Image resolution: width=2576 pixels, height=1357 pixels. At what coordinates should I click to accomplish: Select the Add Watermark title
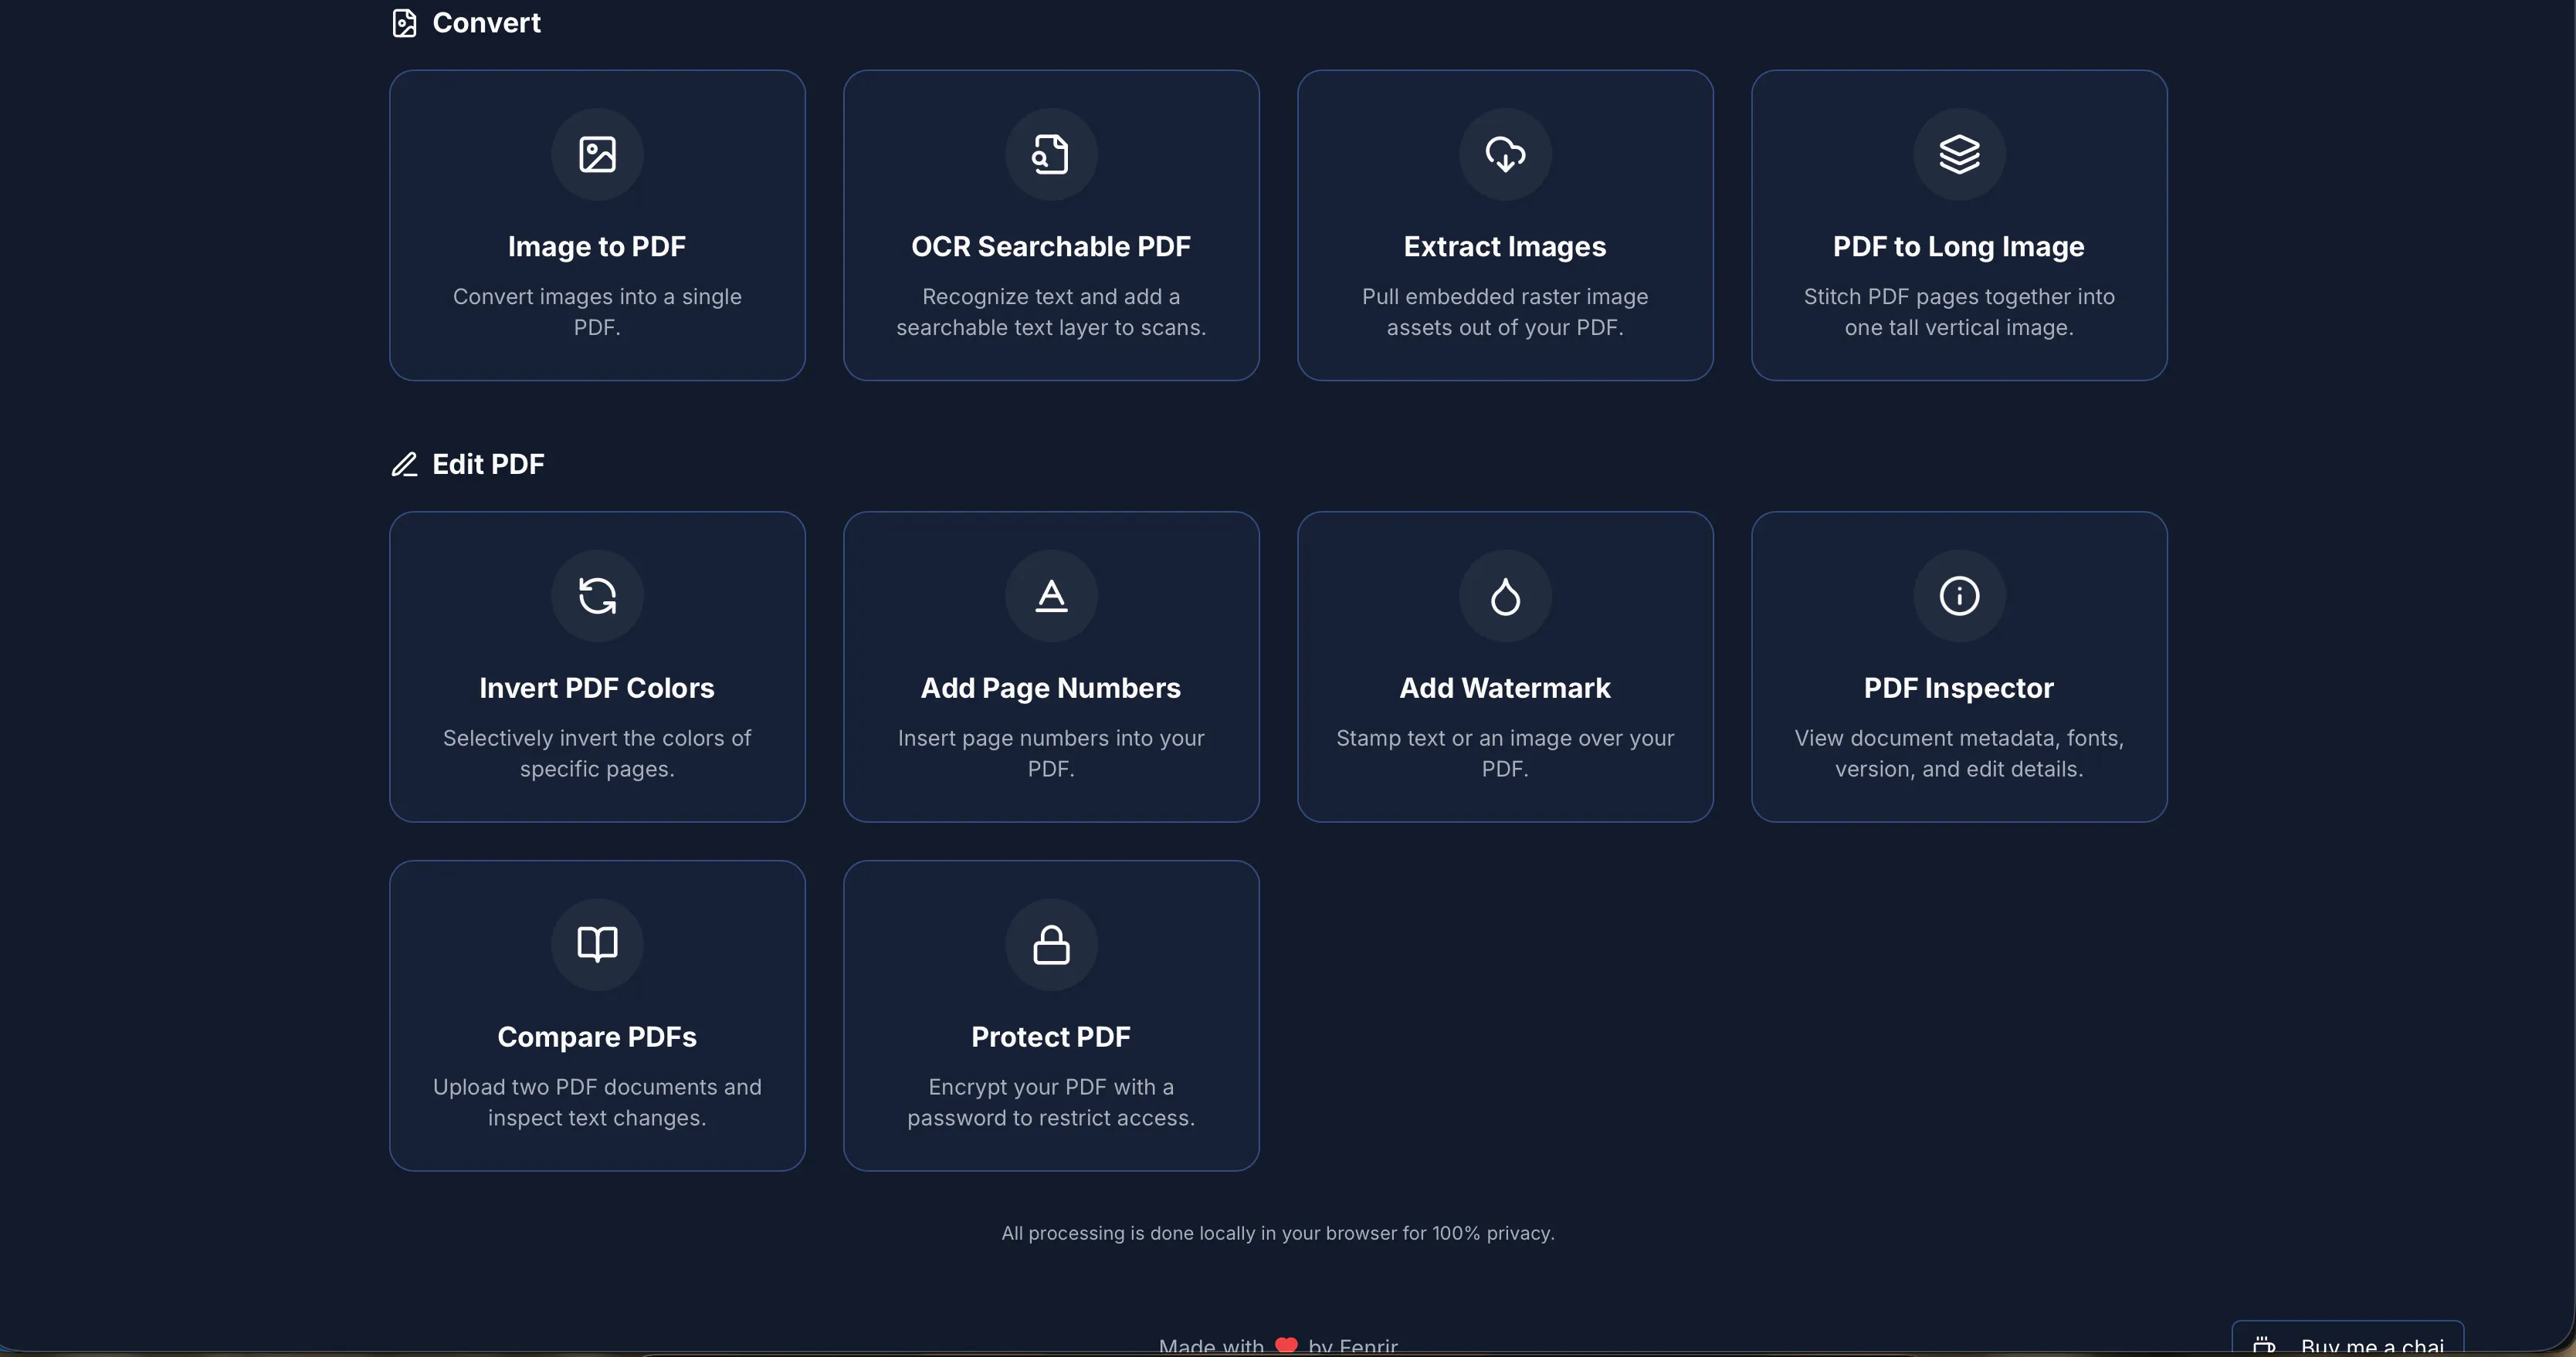1505,688
